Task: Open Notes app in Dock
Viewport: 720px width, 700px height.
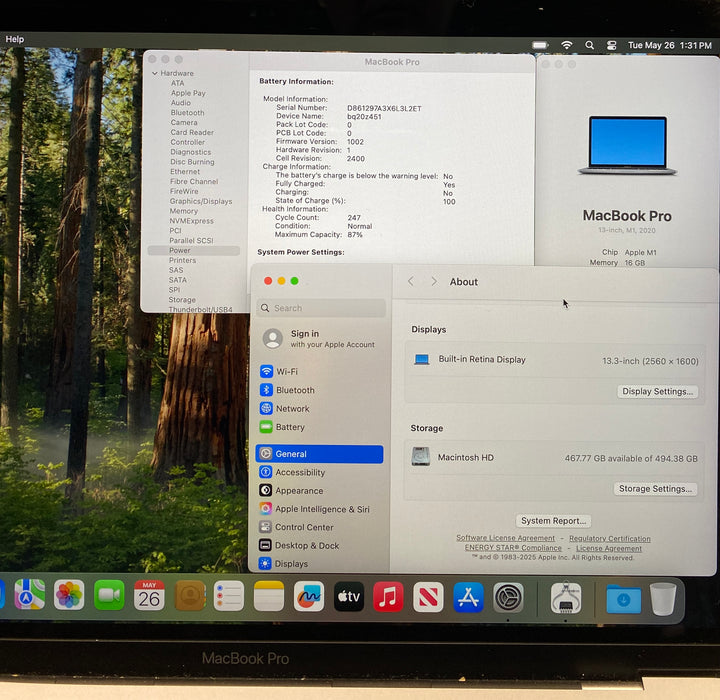Action: click(269, 596)
